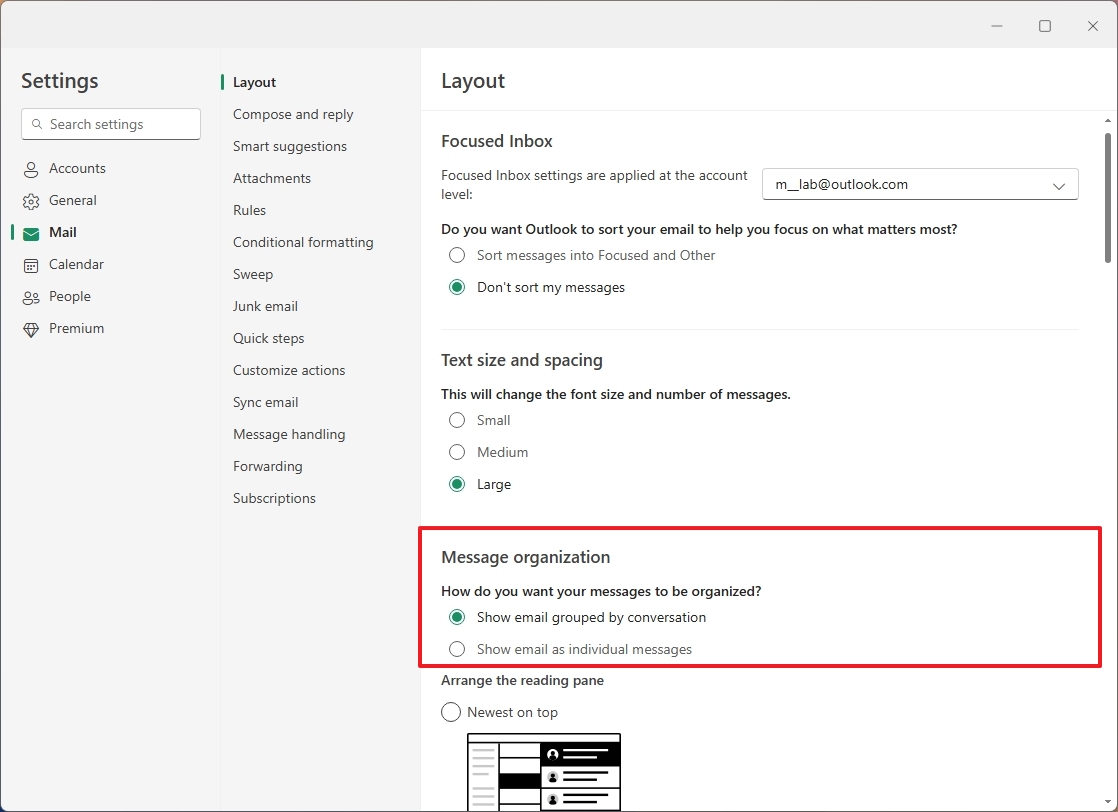Open the Layout settings section

(255, 83)
